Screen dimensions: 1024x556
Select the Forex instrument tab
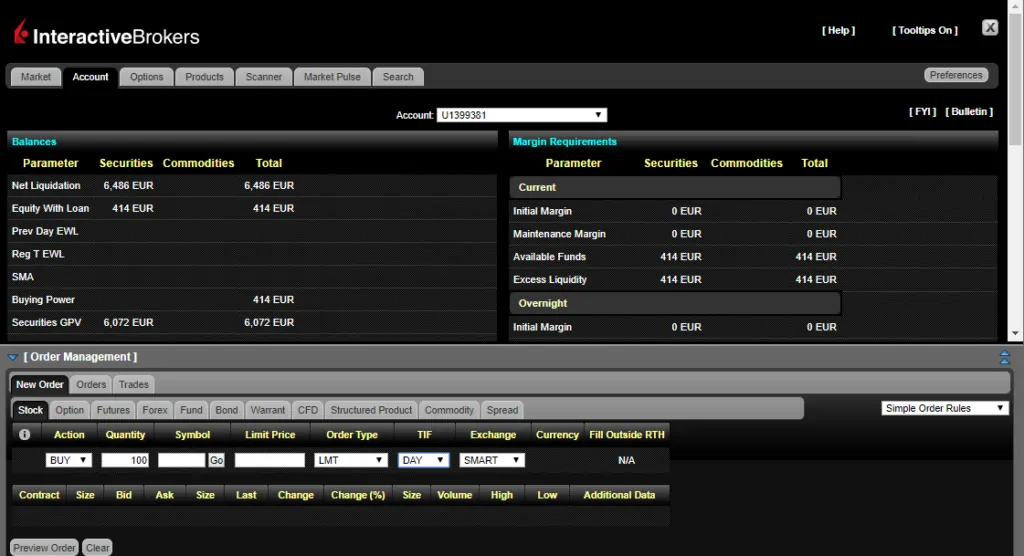point(155,410)
